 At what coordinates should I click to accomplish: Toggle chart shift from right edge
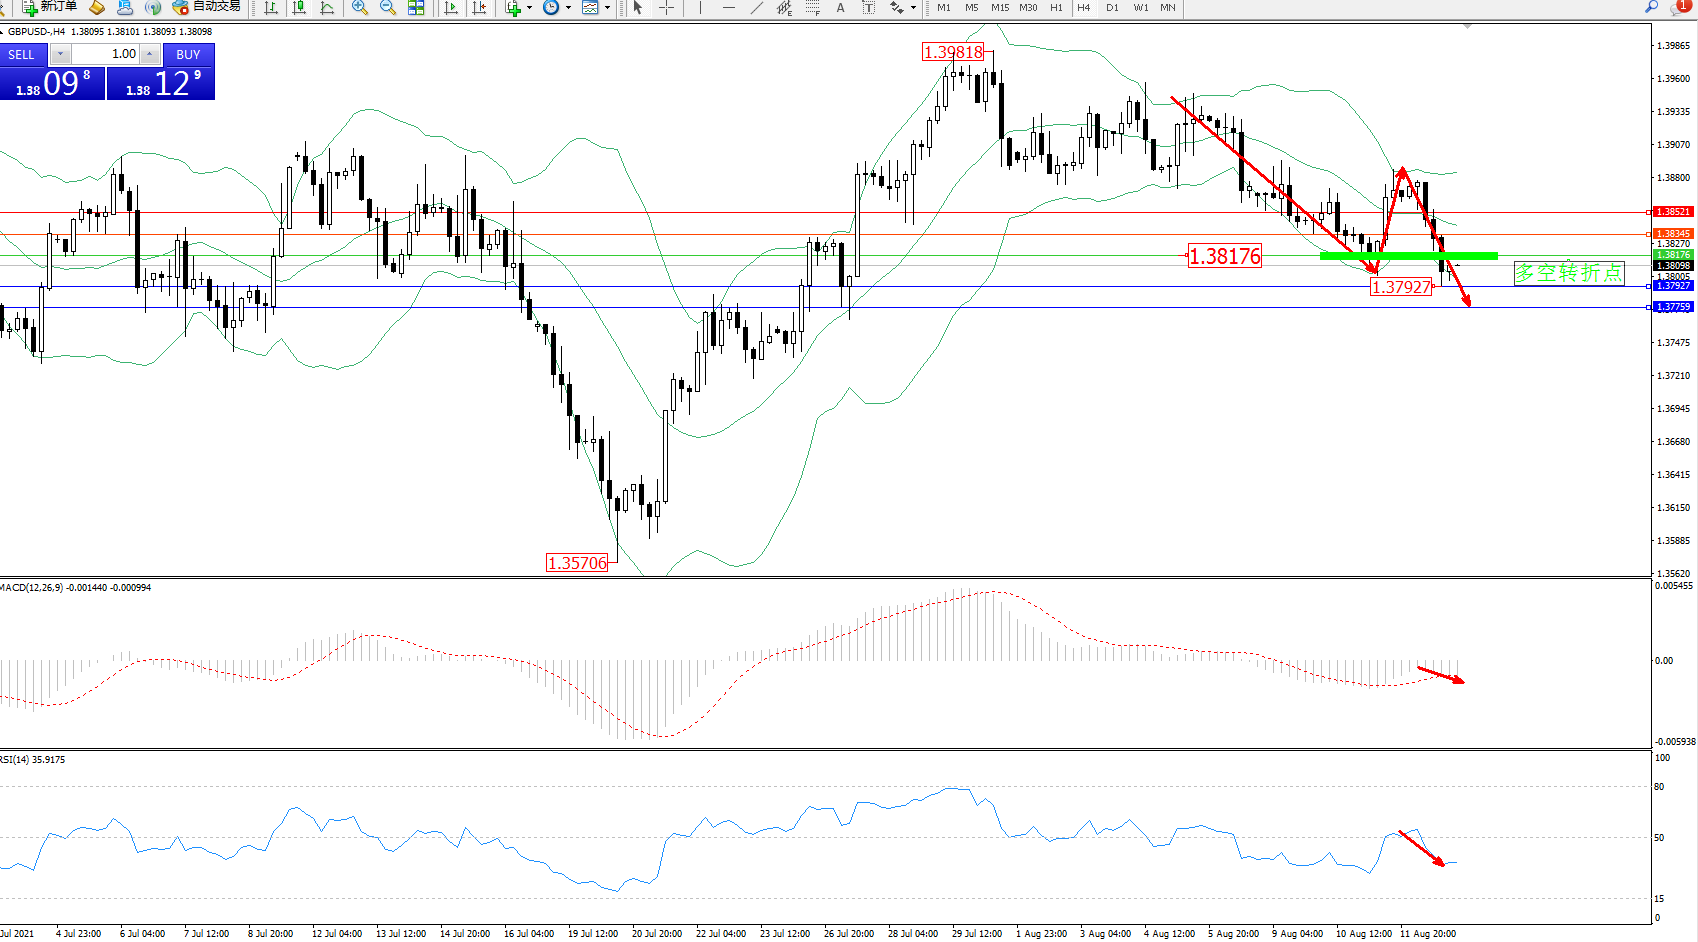479,8
